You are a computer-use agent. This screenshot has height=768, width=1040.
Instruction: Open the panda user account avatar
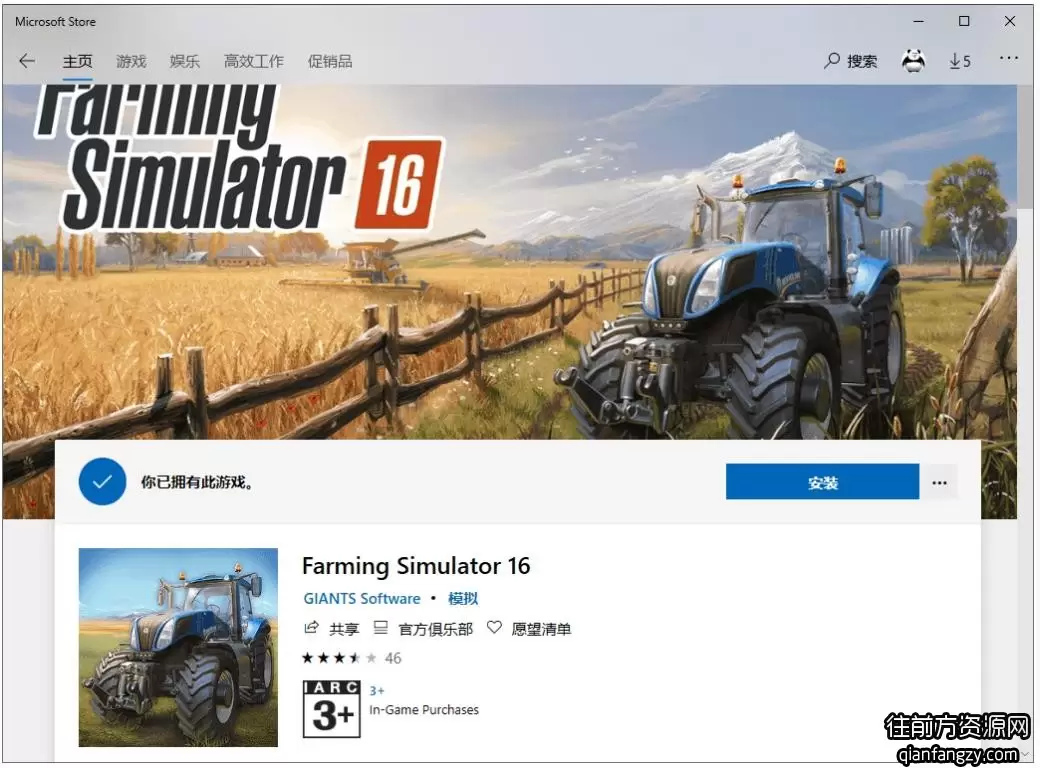coord(913,61)
